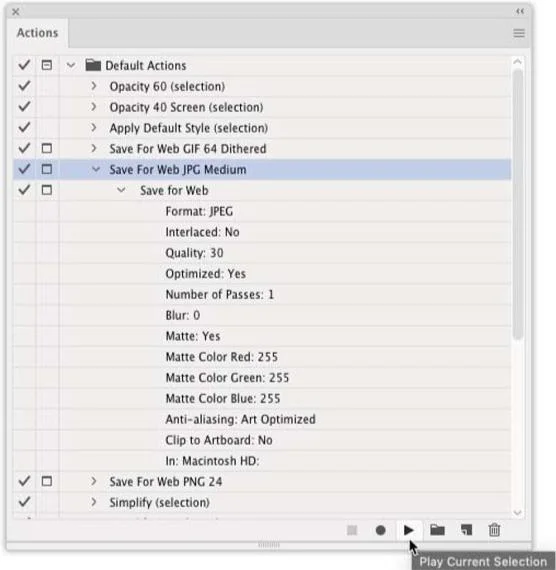Click the panel resize grip at bottom
556x570 pixels.
point(269,545)
